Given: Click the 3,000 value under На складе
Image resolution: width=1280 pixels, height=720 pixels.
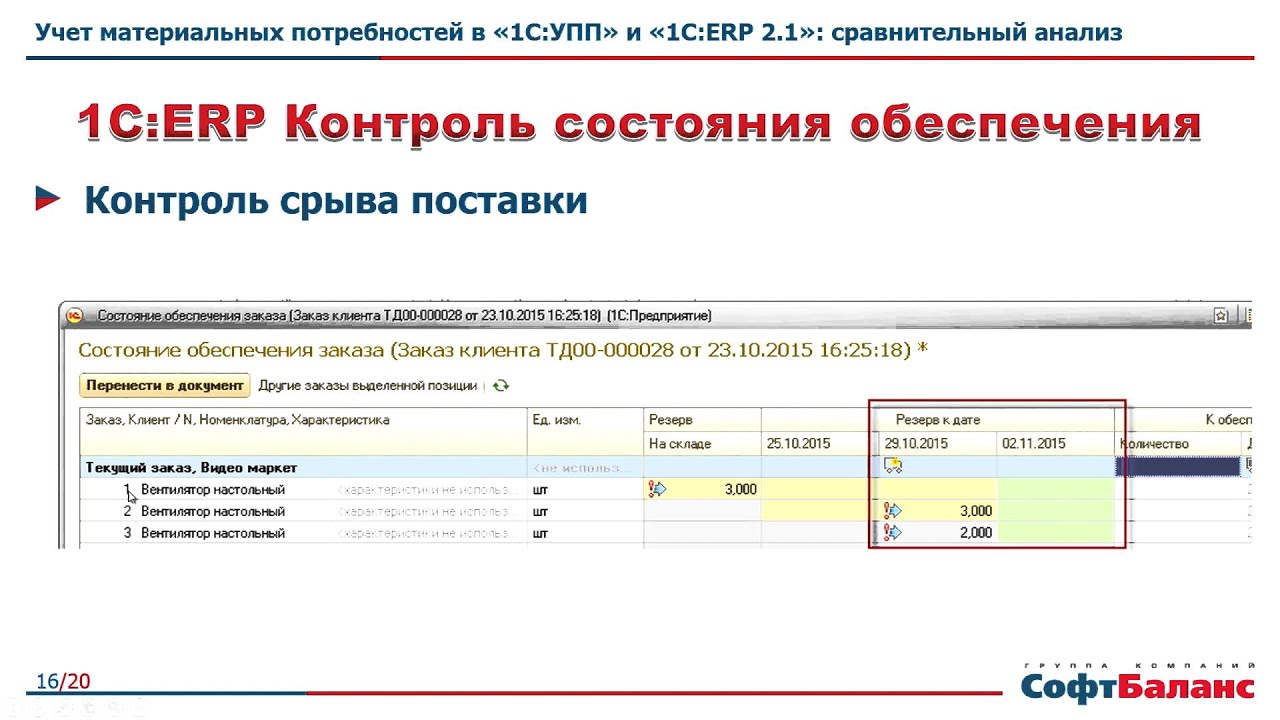Looking at the screenshot, I should (740, 489).
